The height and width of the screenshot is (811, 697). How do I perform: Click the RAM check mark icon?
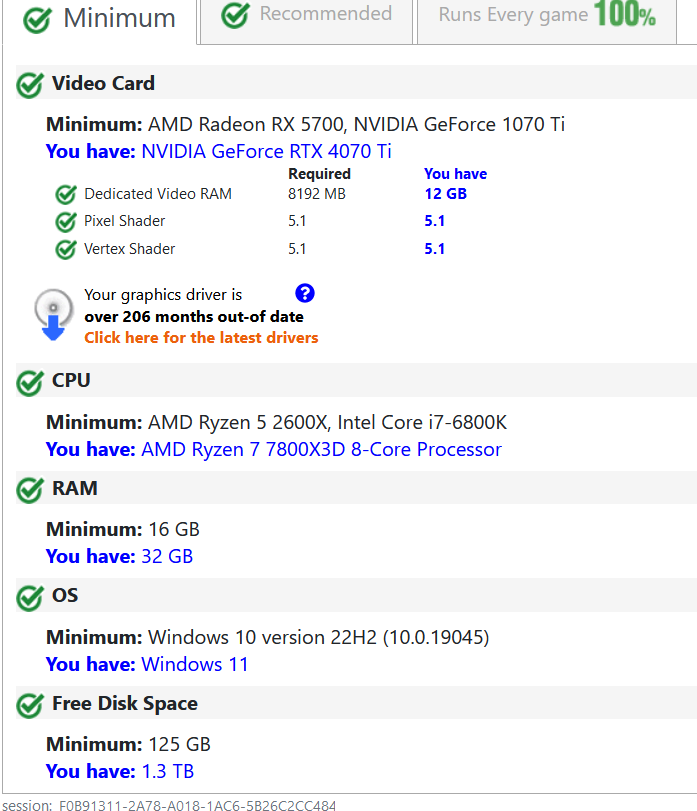[30, 489]
